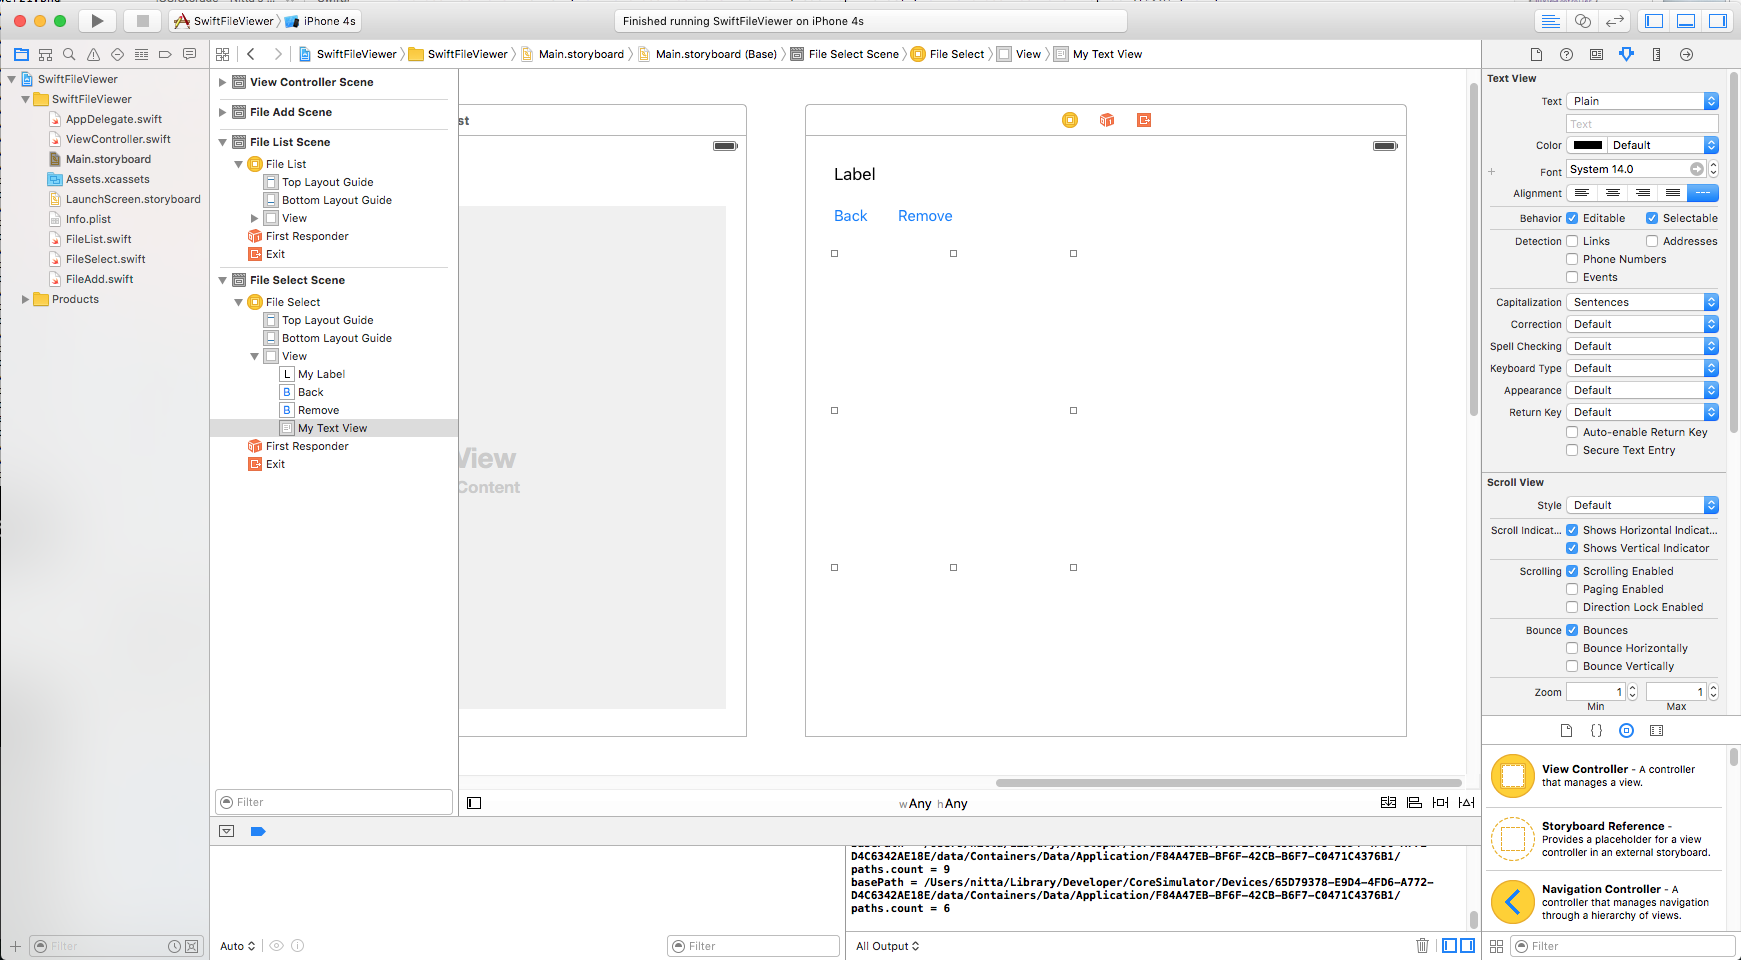Select FileSelect.swift in project navigator
The width and height of the screenshot is (1741, 960).
[105, 259]
